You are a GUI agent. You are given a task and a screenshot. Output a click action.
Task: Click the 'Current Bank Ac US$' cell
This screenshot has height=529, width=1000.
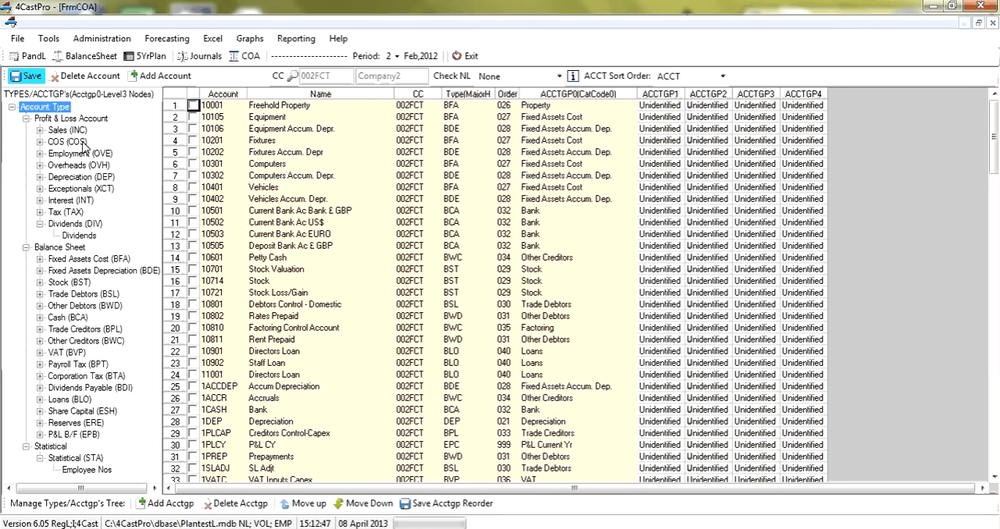pos(320,222)
